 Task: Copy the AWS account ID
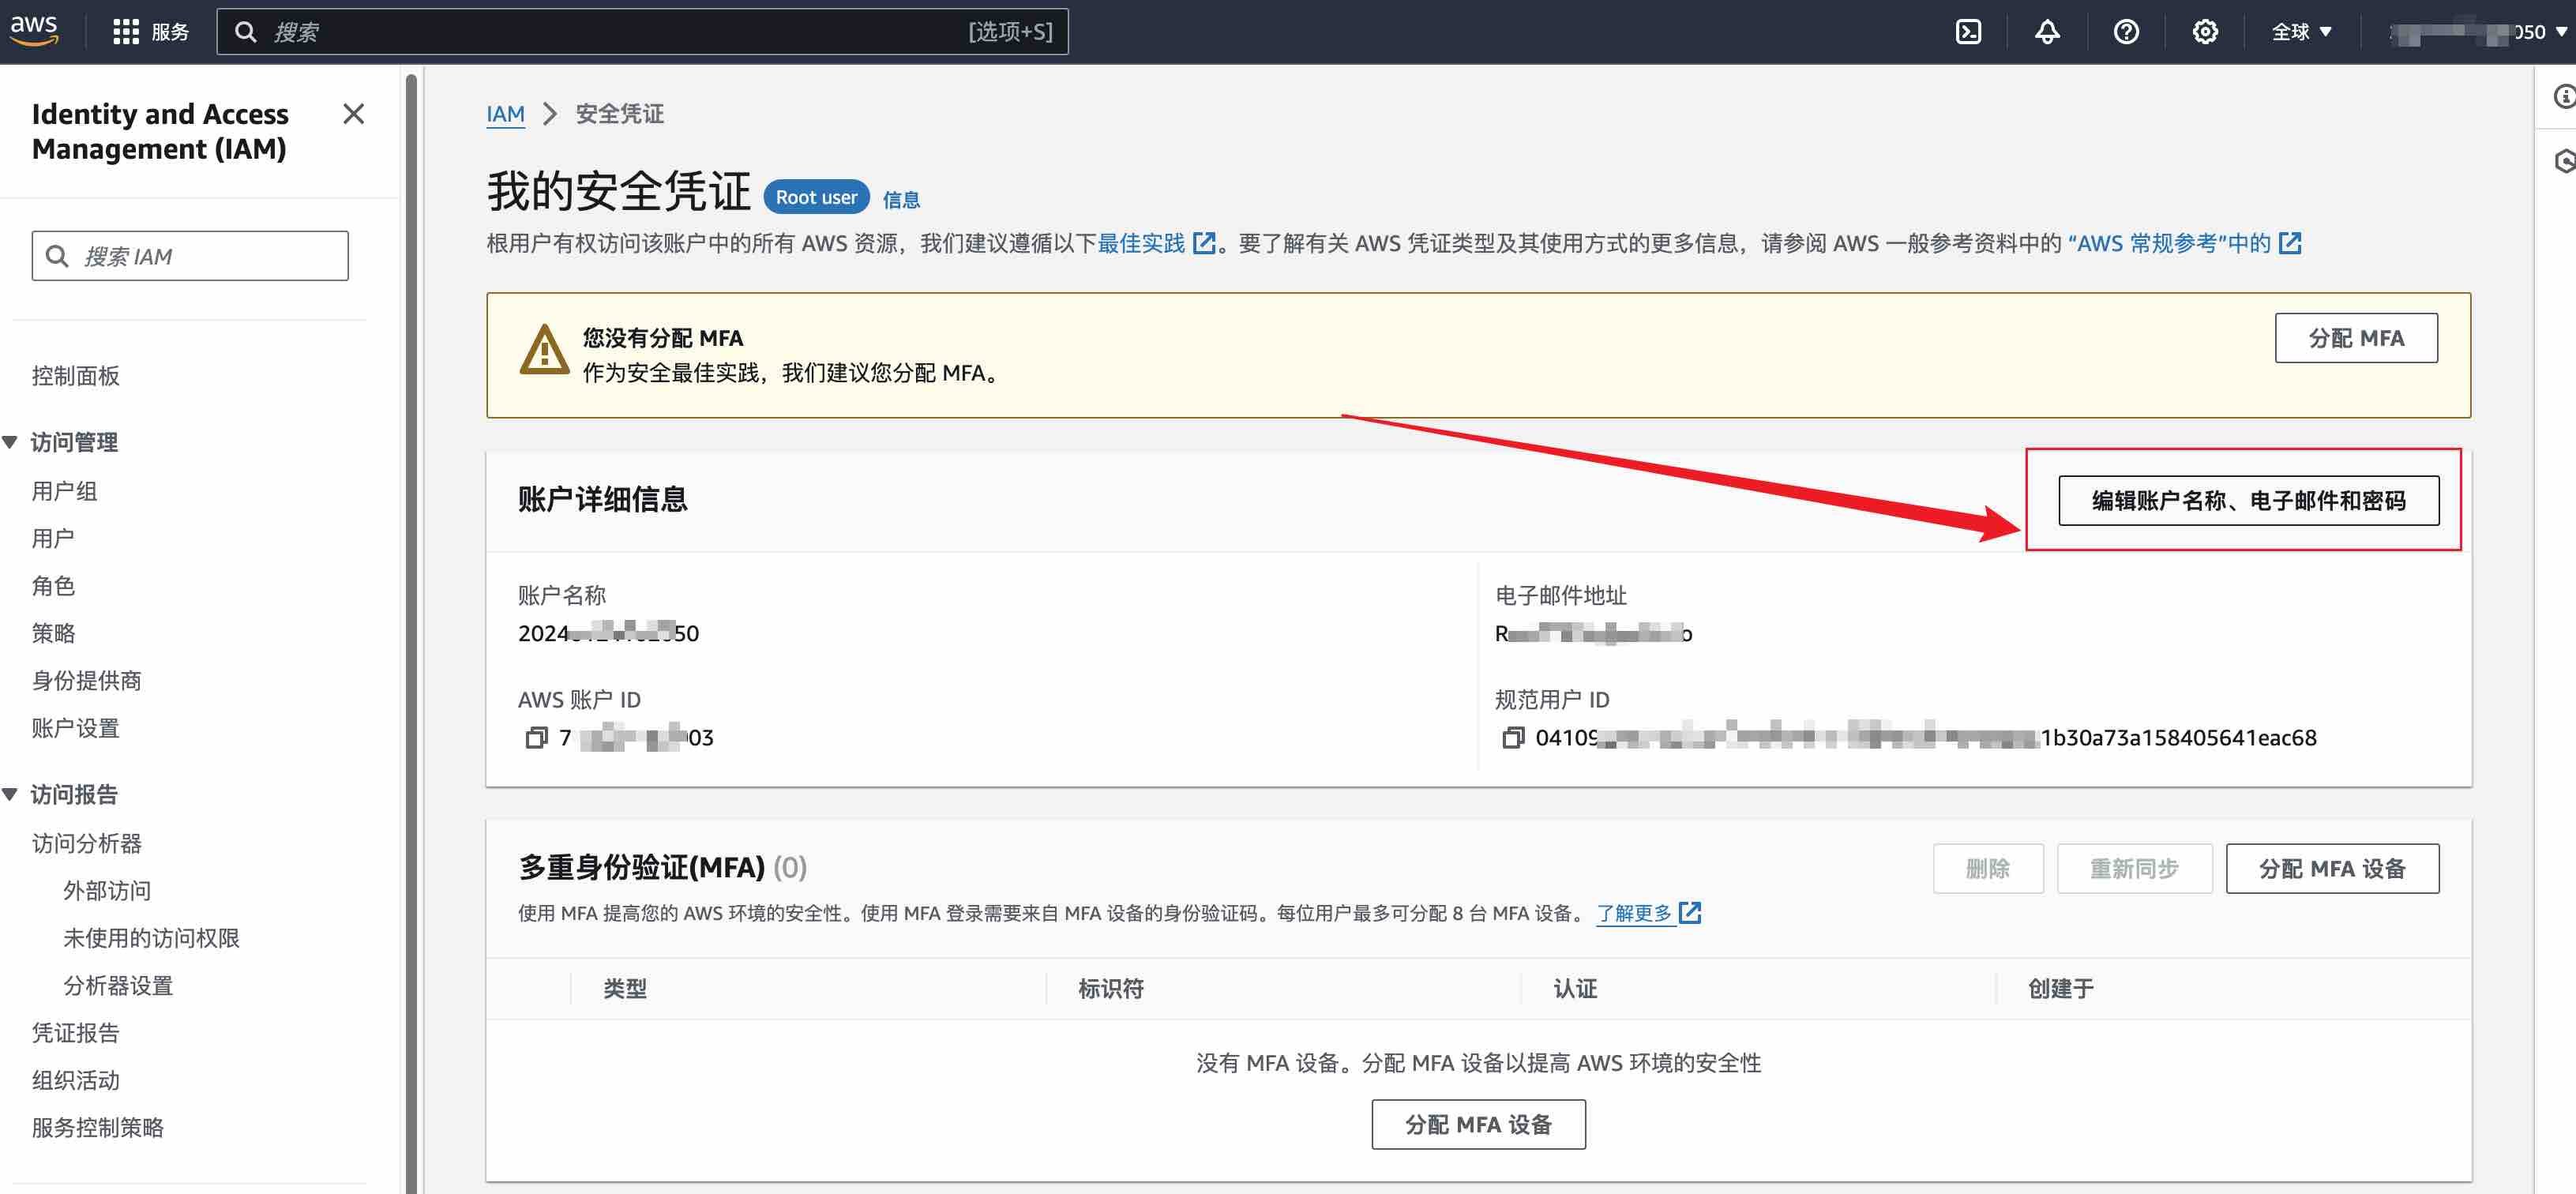pyautogui.click(x=536, y=738)
